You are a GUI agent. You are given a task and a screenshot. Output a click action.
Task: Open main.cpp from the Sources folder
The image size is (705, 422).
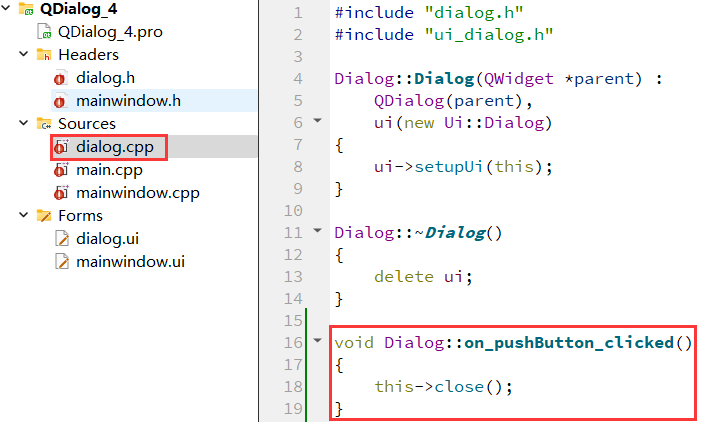[x=109, y=170]
